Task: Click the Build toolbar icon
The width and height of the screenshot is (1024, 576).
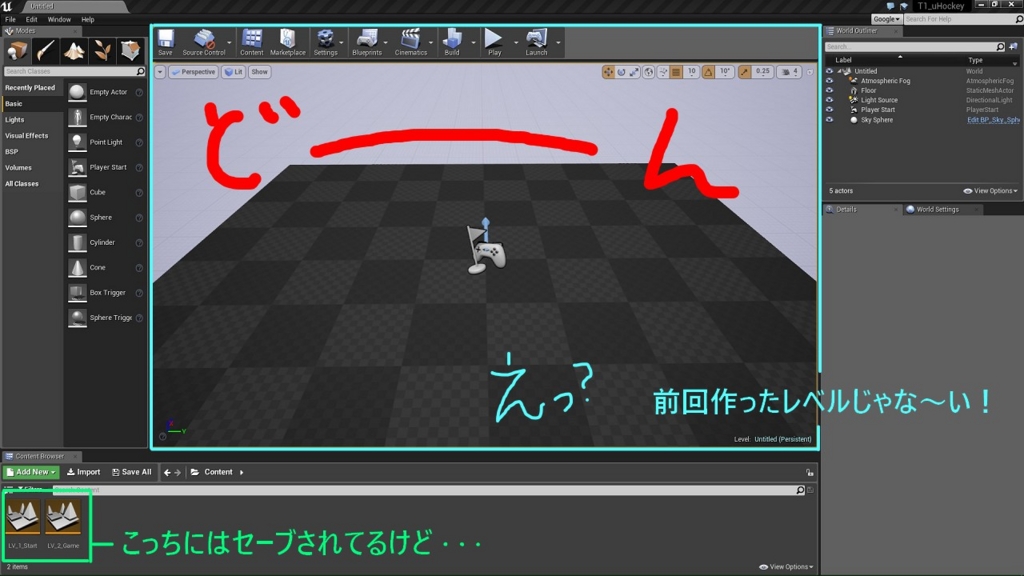Action: coord(452,42)
